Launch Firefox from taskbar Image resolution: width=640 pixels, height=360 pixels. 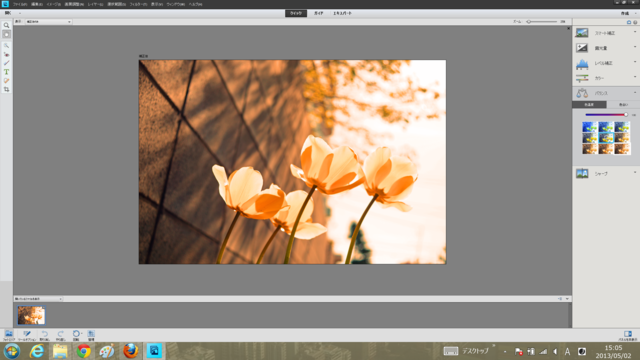pos(131,351)
